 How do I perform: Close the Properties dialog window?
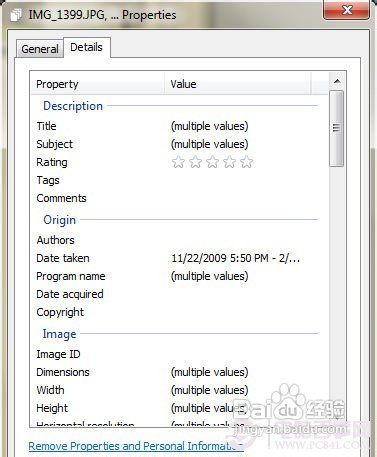point(347,10)
